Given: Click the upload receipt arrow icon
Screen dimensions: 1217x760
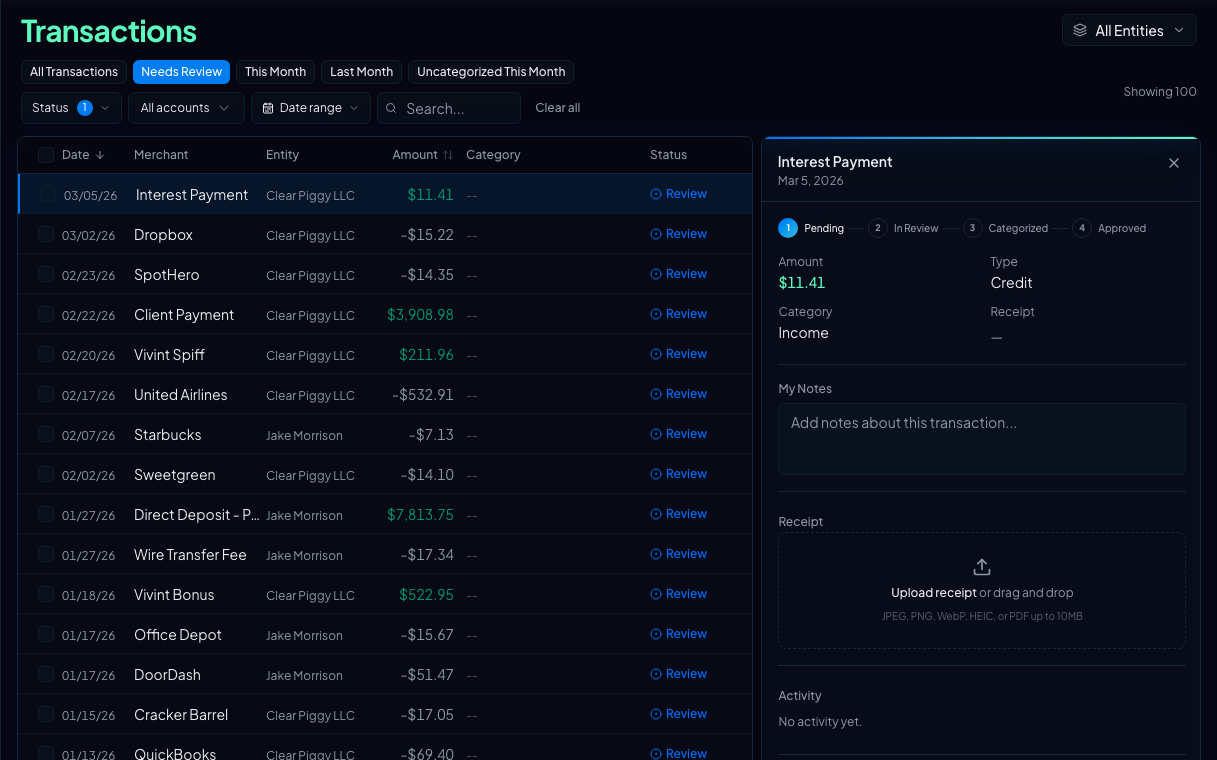Looking at the screenshot, I should click(x=982, y=567).
